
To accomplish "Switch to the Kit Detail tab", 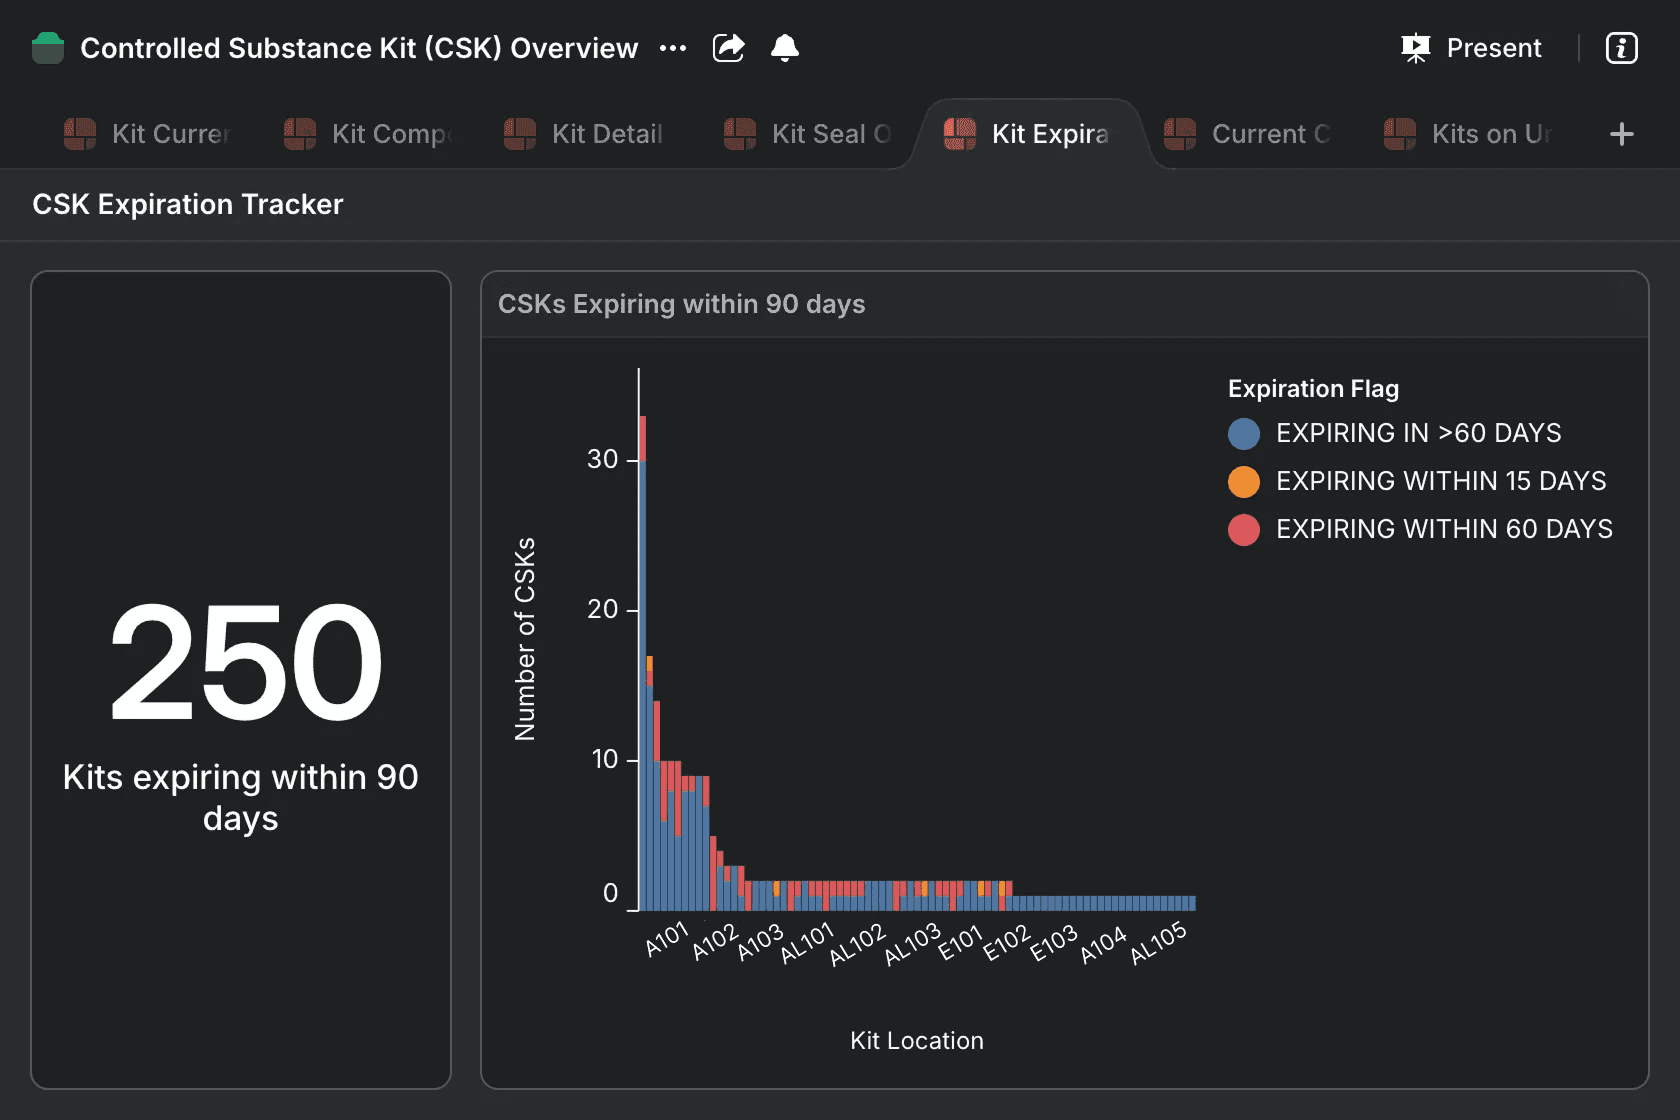I will tap(606, 134).
